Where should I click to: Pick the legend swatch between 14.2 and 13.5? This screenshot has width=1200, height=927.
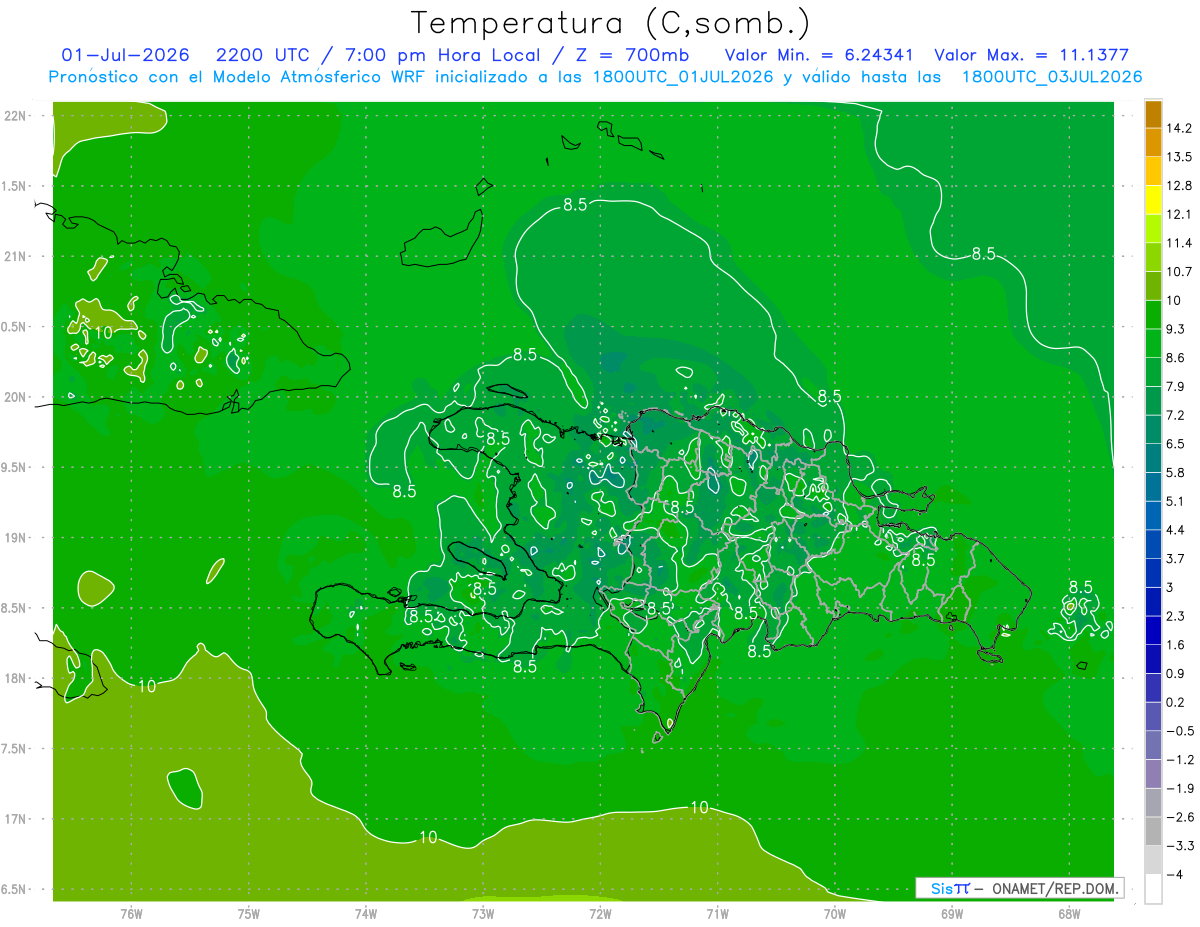tap(1153, 142)
